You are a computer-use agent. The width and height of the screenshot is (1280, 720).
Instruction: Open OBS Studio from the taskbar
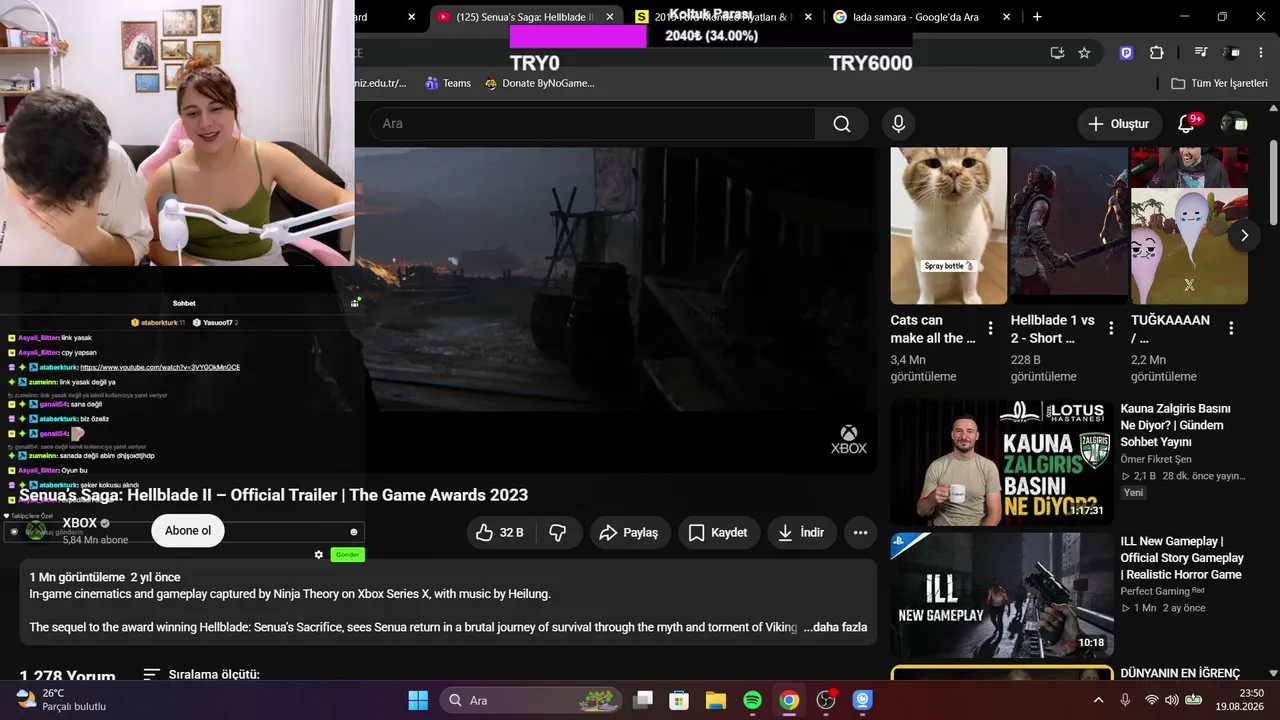tap(826, 700)
